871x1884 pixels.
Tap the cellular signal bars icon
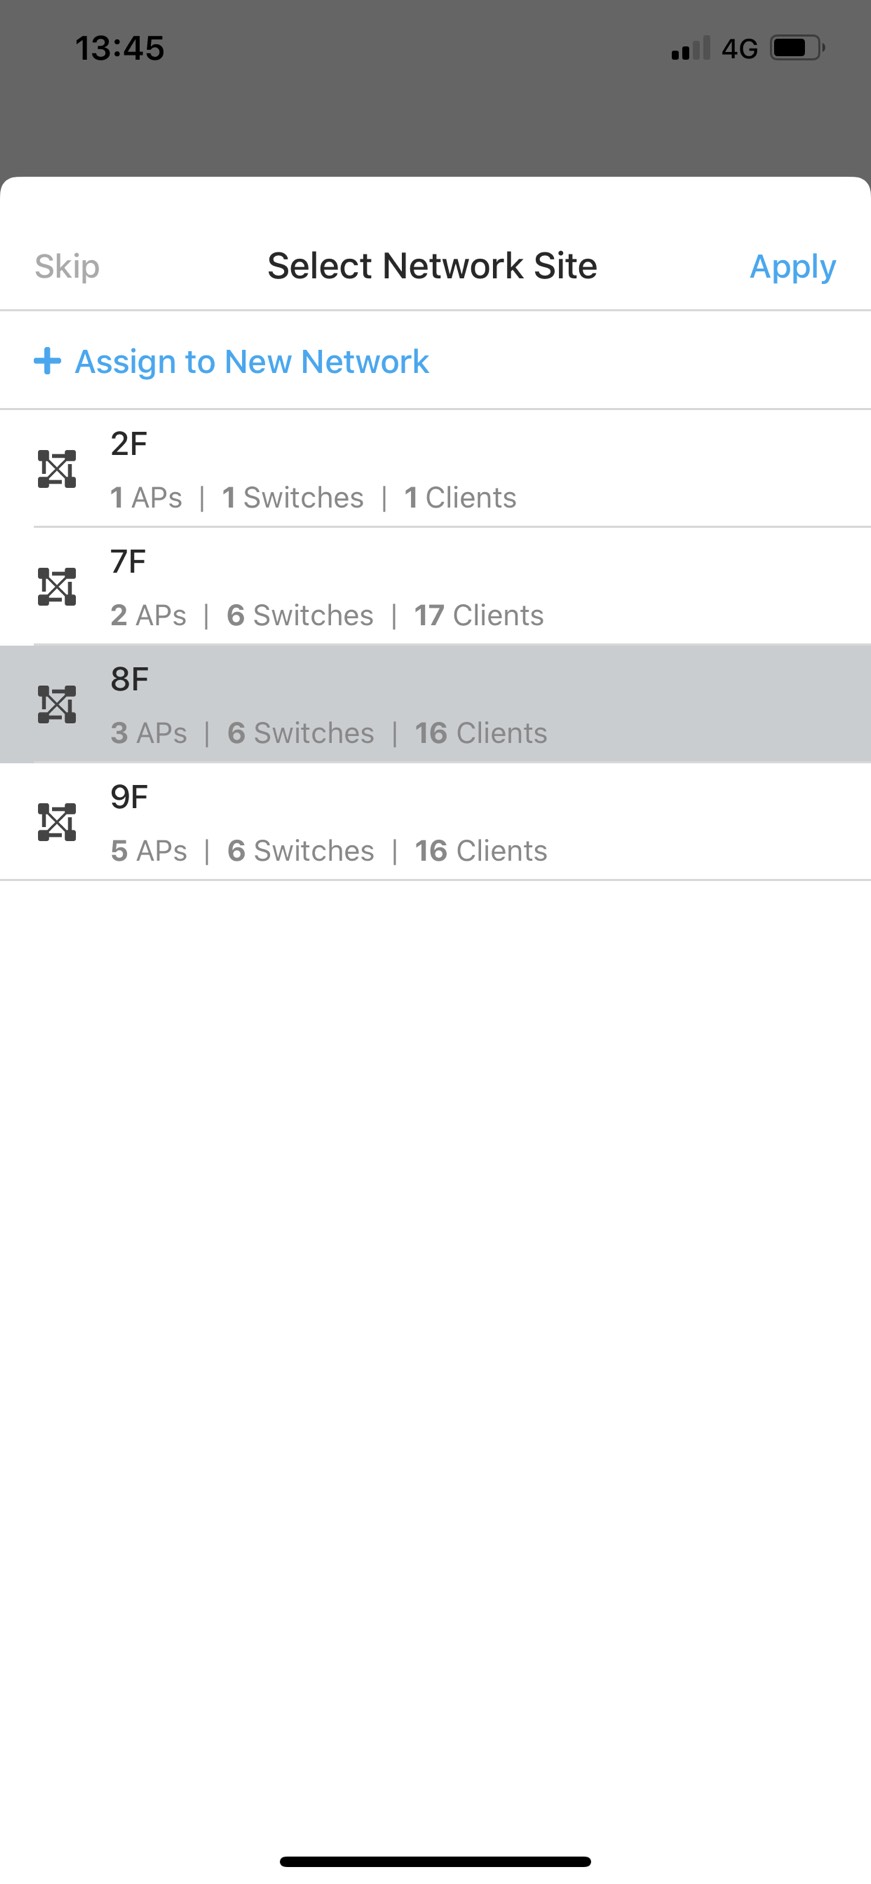click(690, 48)
